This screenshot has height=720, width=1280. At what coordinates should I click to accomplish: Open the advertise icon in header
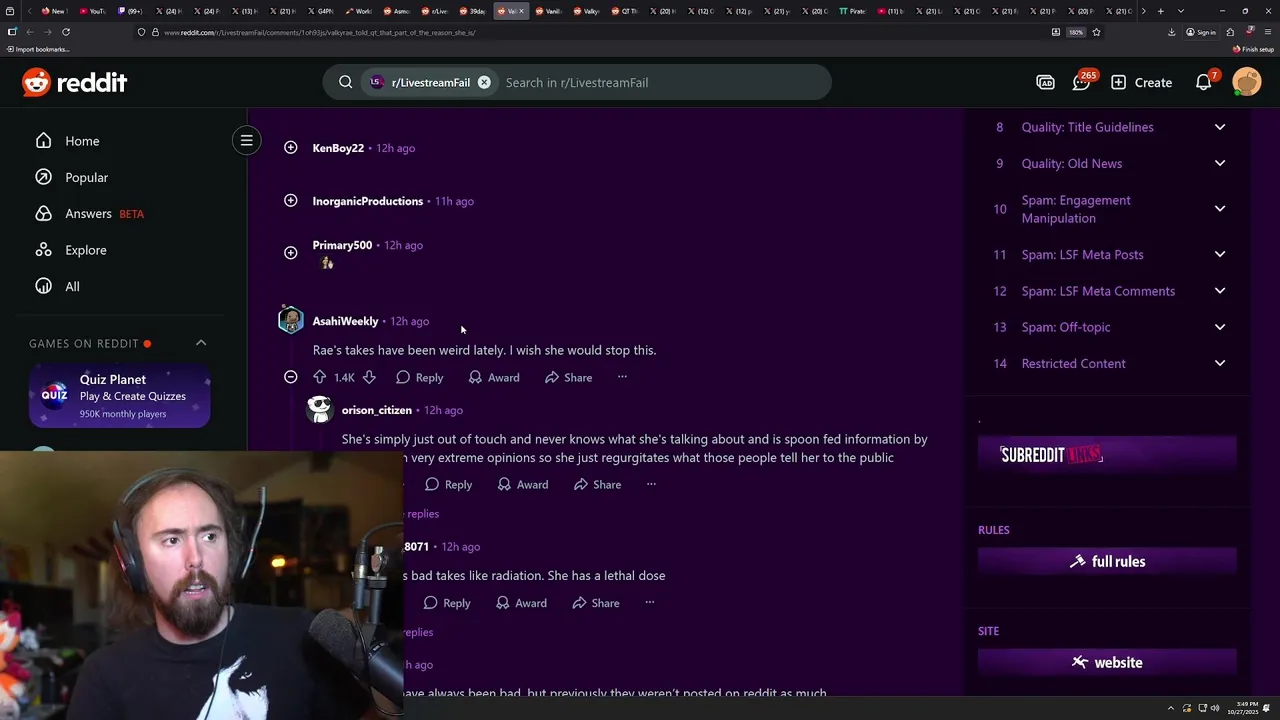point(1045,83)
